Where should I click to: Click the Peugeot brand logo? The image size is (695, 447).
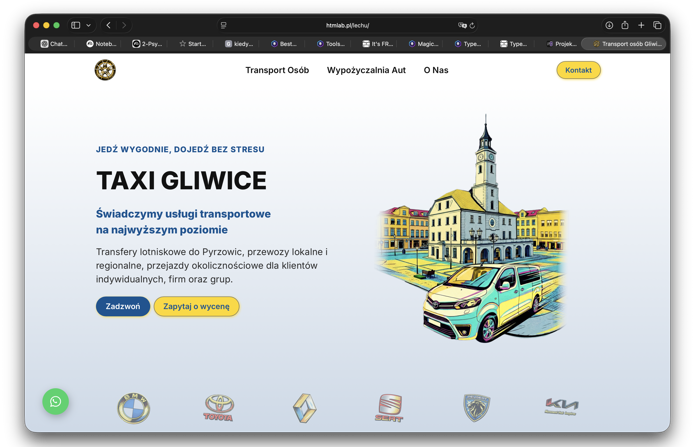point(476,408)
